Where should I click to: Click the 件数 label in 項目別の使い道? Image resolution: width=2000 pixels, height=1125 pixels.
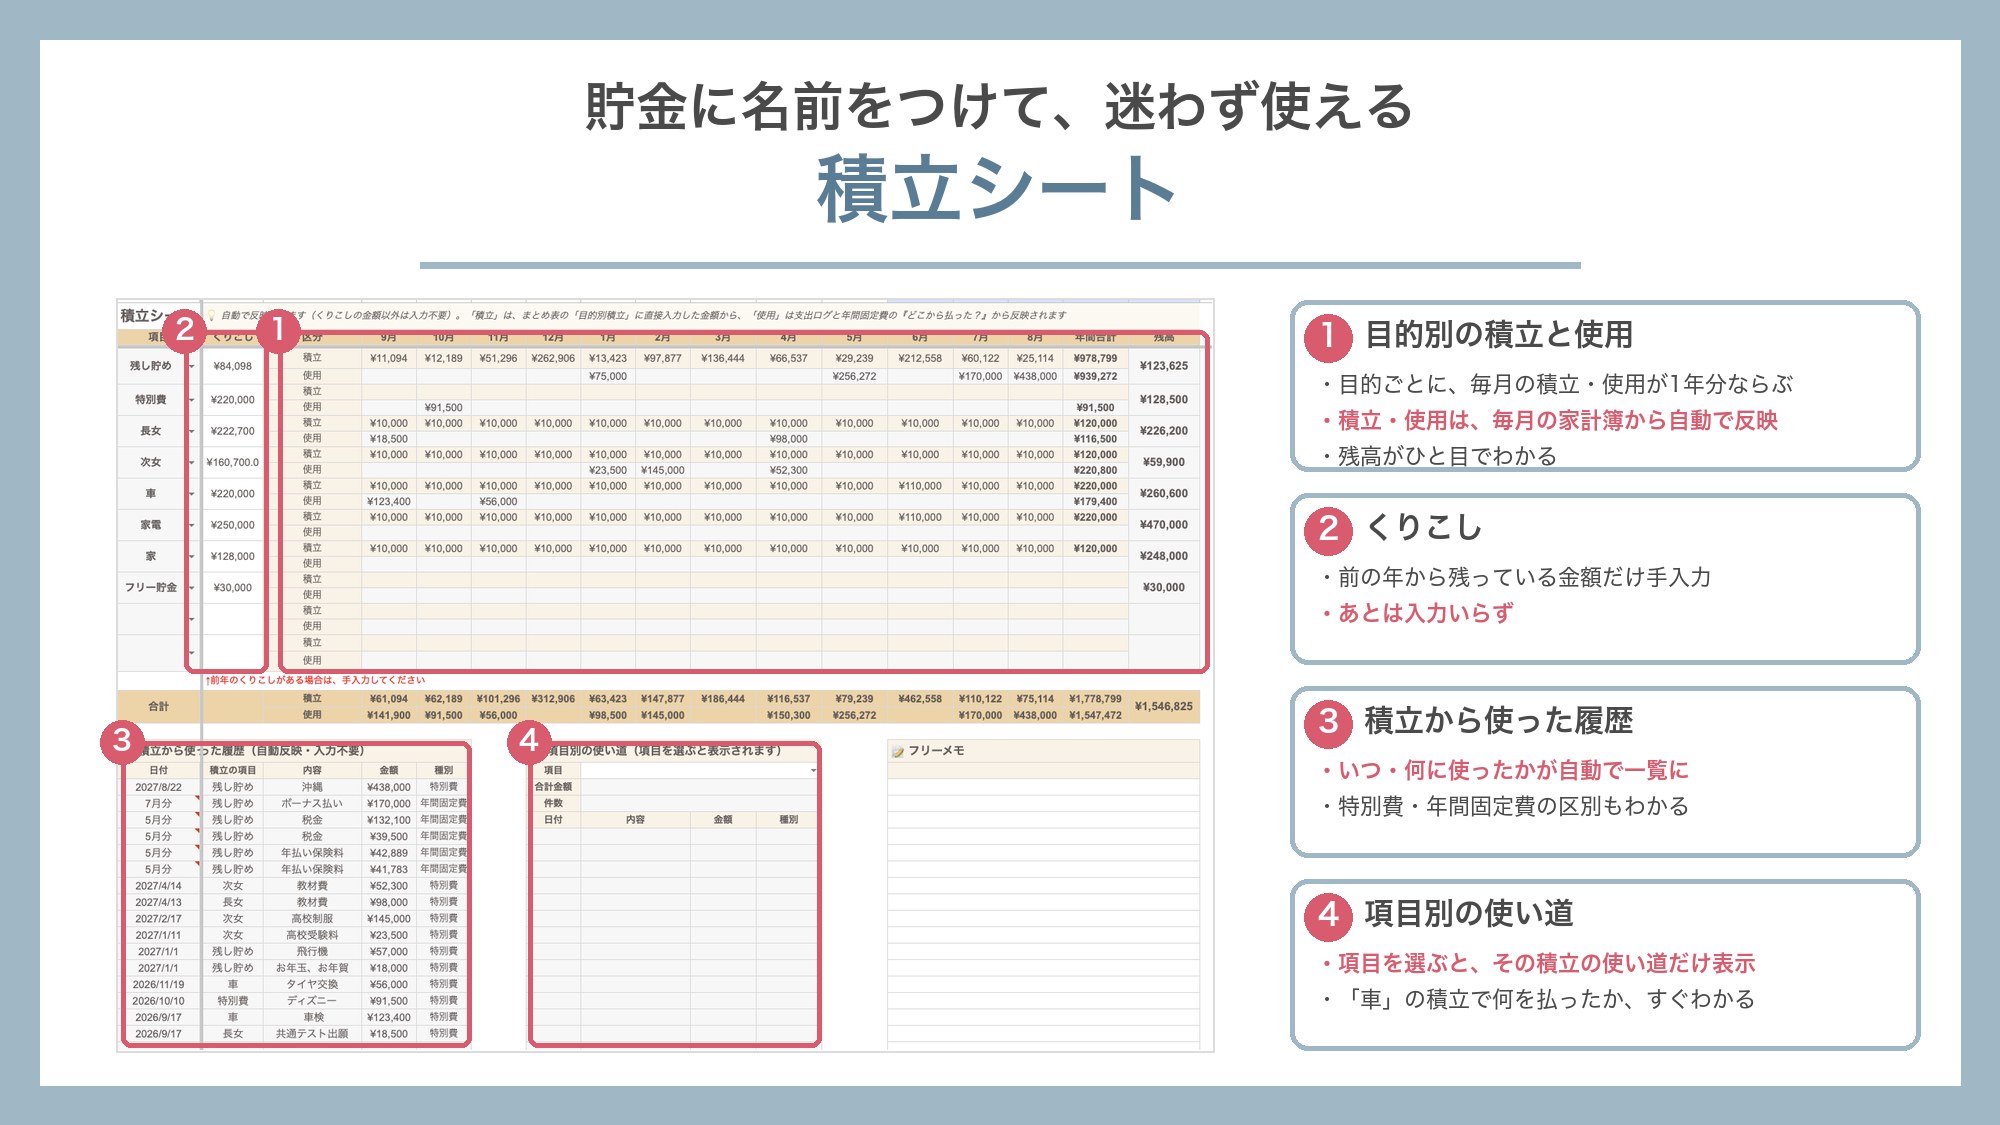coord(553,803)
